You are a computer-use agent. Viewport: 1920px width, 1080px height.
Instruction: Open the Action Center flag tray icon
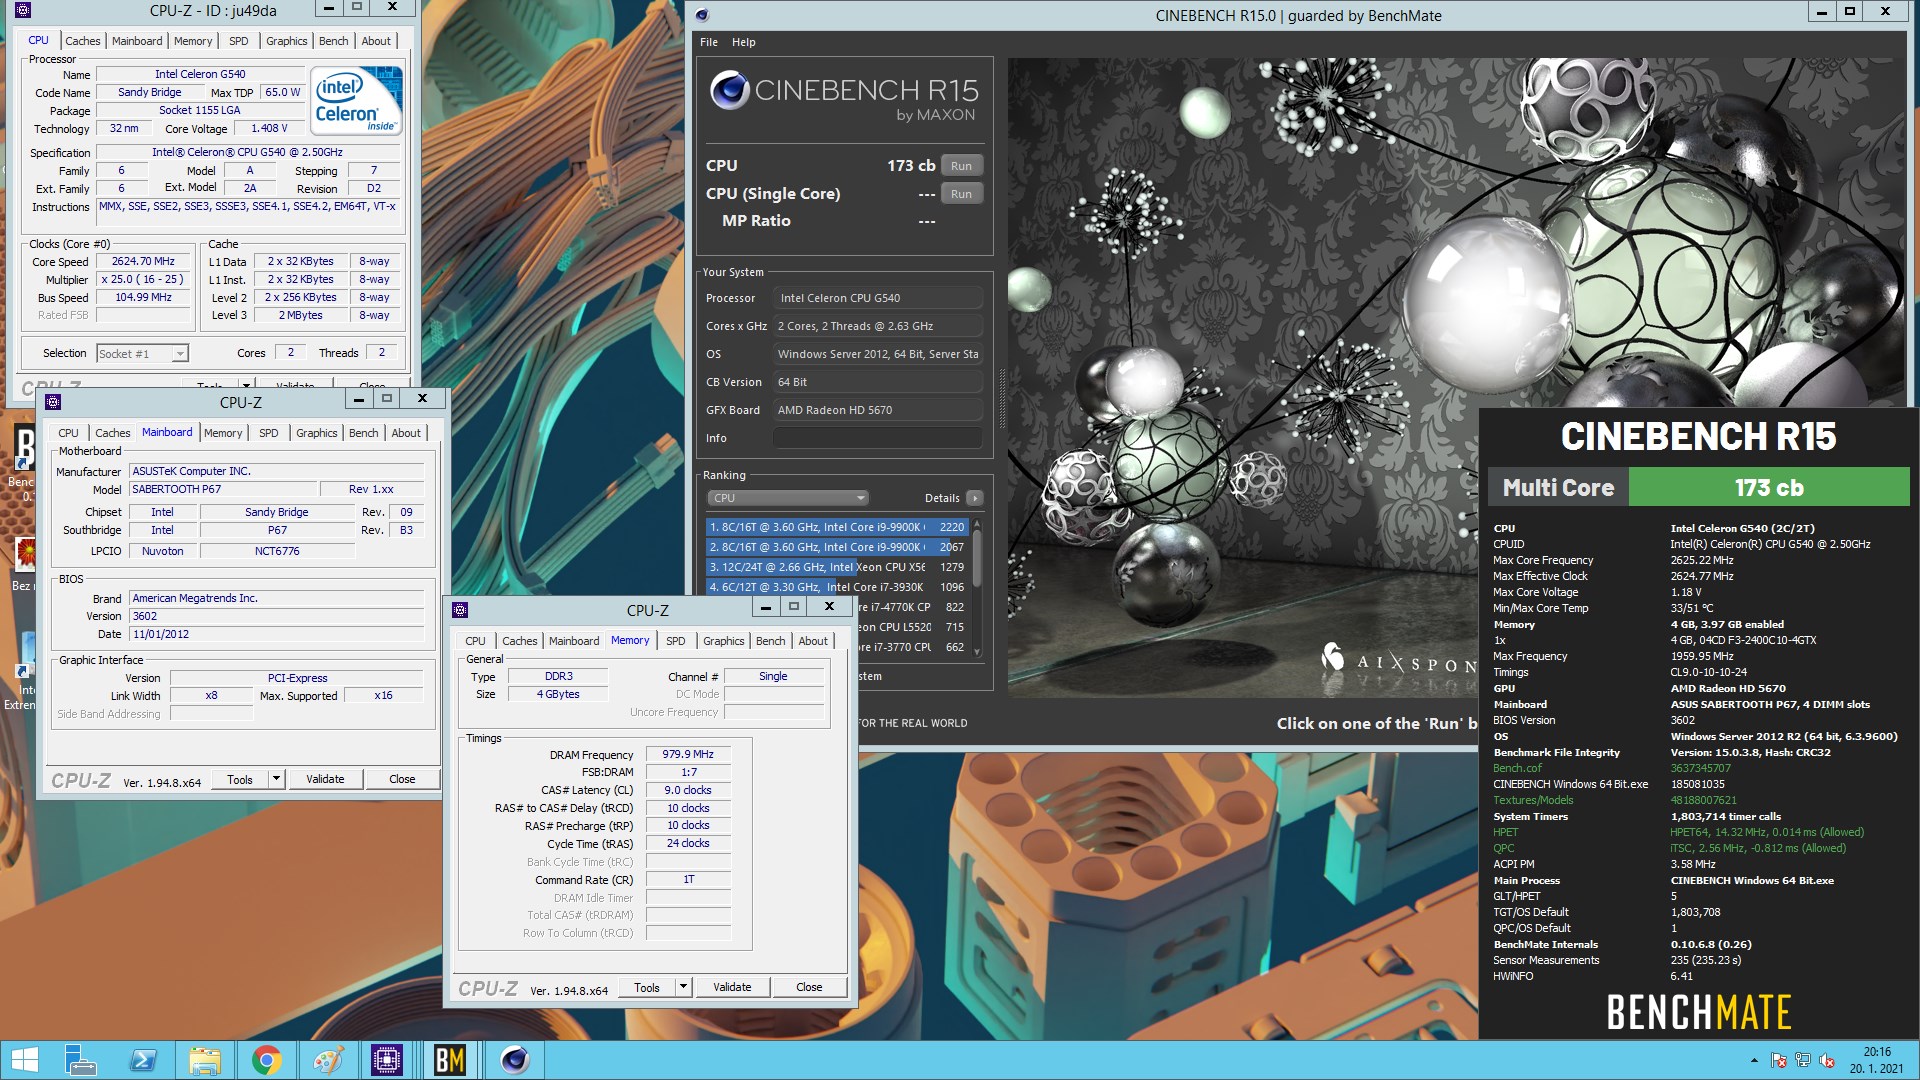coord(1779,1060)
